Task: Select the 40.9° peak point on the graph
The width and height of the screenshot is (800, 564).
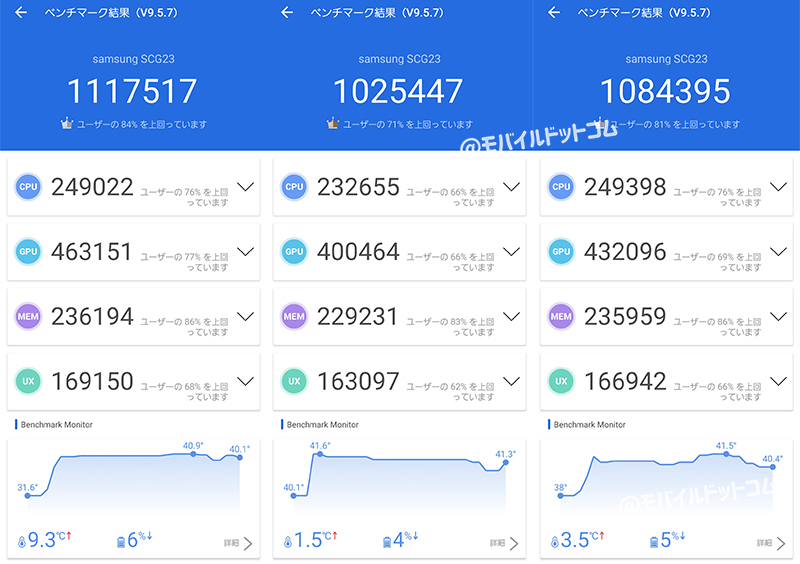Action: 193,453
